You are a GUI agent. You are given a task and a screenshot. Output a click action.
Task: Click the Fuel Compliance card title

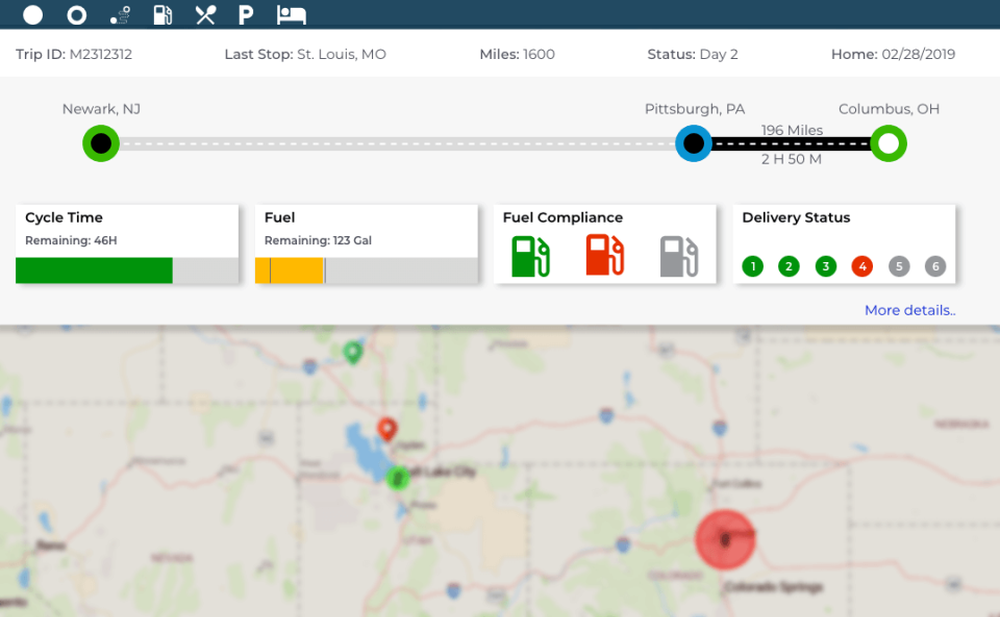562,218
